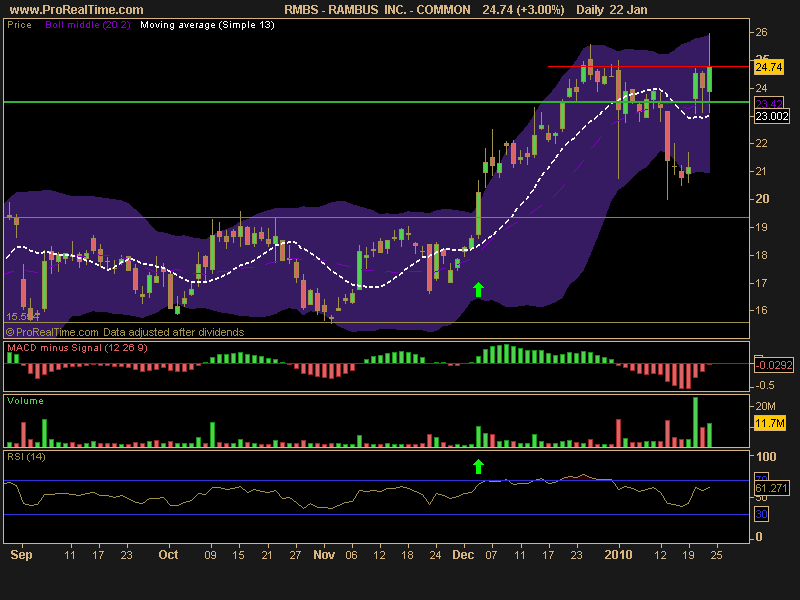The width and height of the screenshot is (800, 600).
Task: Click the Sep date axis label
Action: [x=21, y=555]
